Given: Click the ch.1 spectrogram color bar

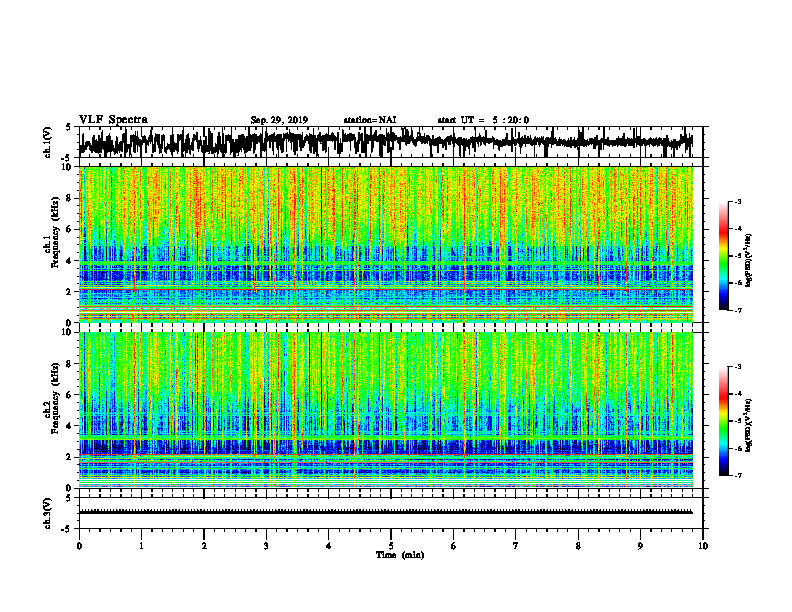Looking at the screenshot, I should [x=724, y=256].
